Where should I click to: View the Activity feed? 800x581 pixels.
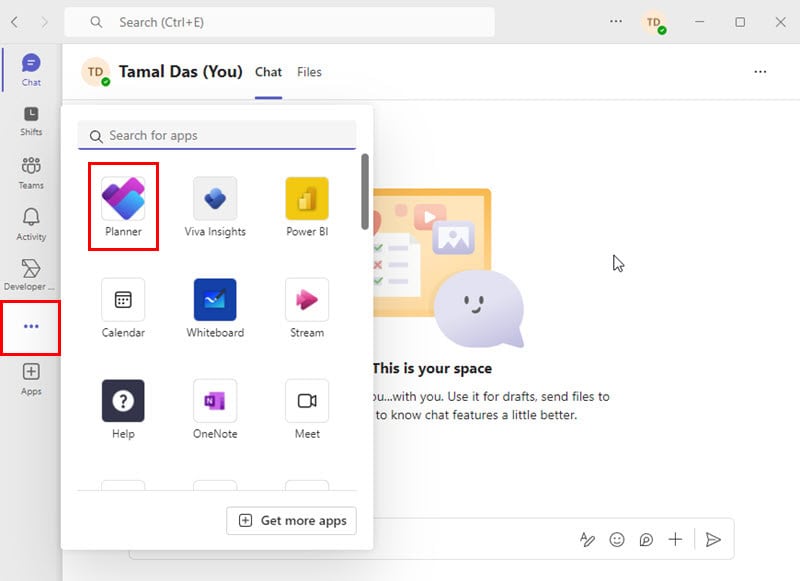[31, 224]
